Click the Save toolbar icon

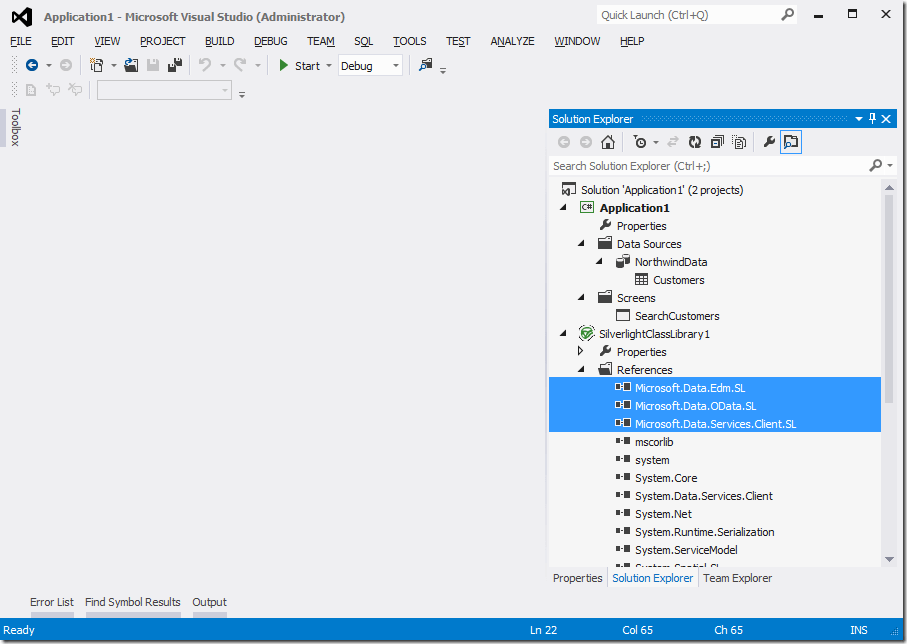click(153, 65)
